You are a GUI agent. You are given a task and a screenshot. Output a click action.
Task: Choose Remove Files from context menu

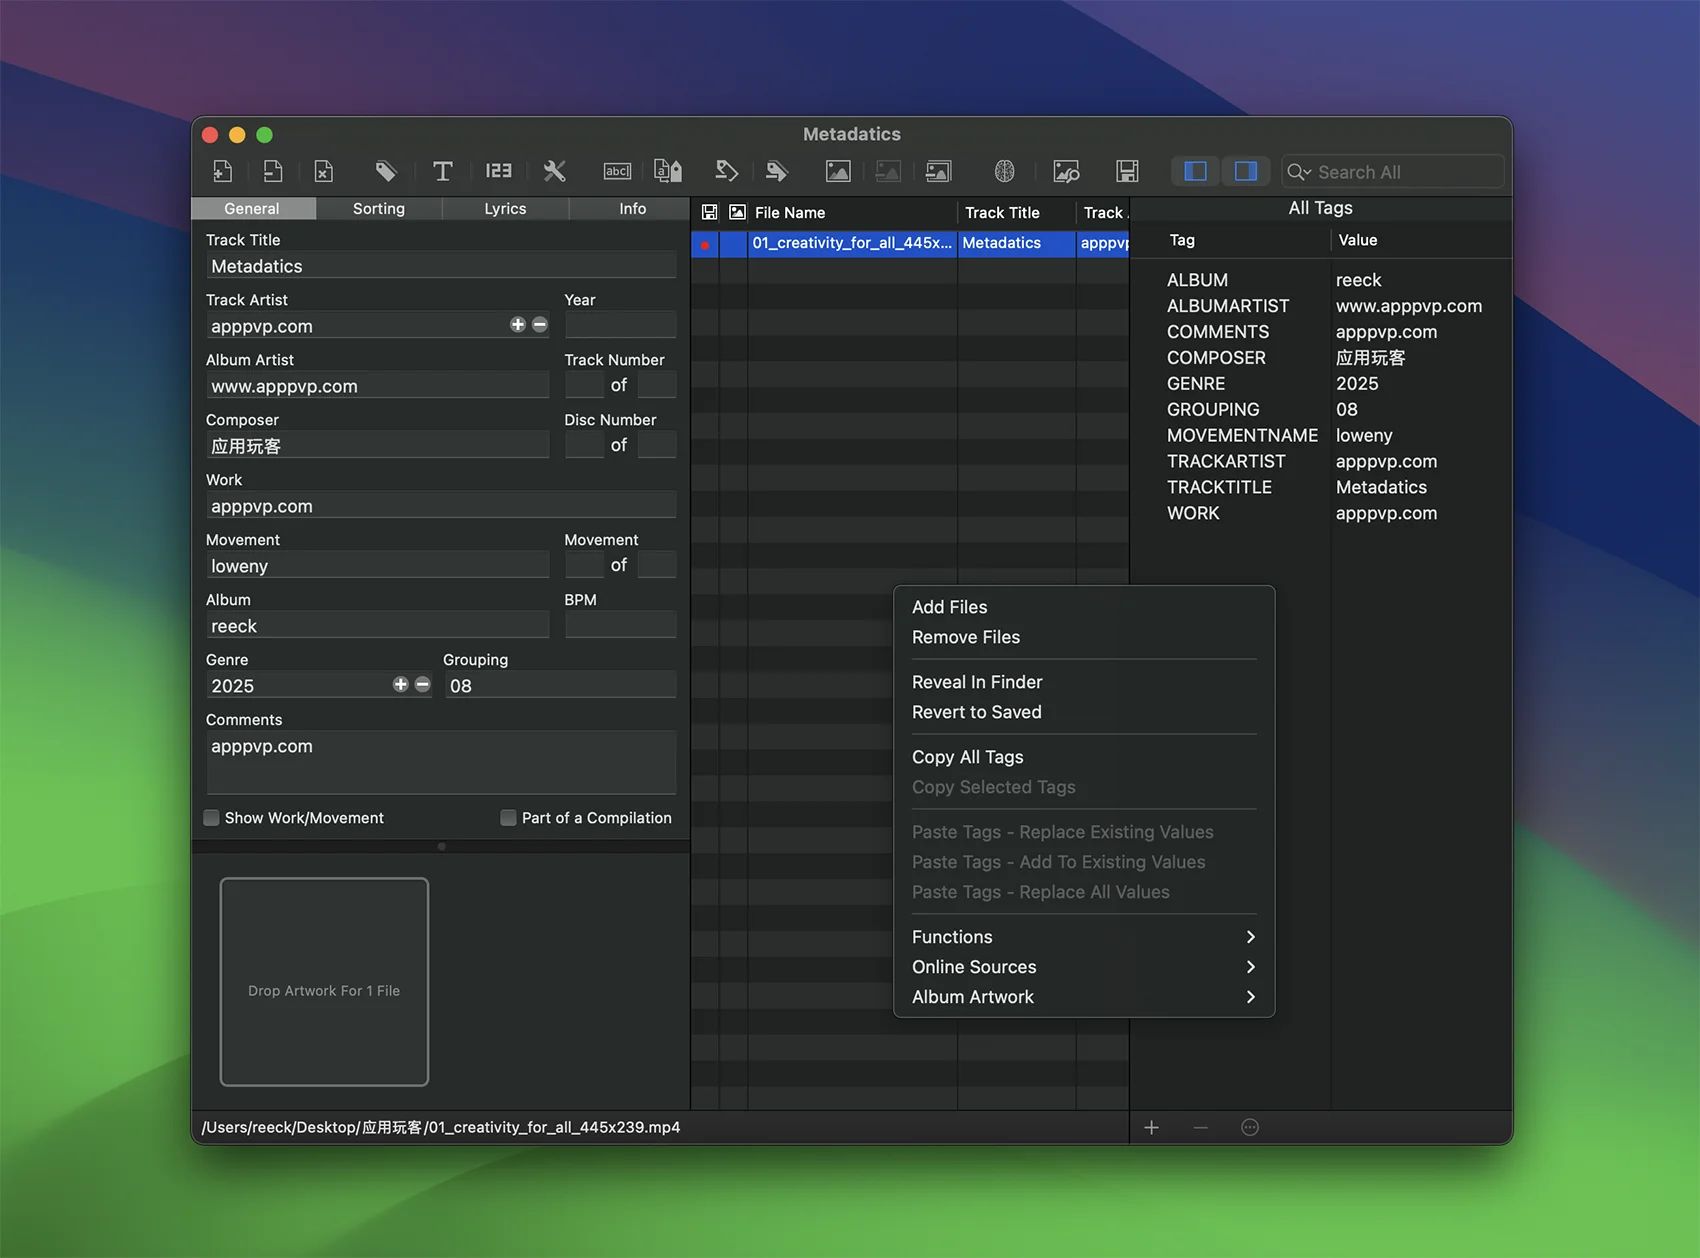coord(1084,637)
